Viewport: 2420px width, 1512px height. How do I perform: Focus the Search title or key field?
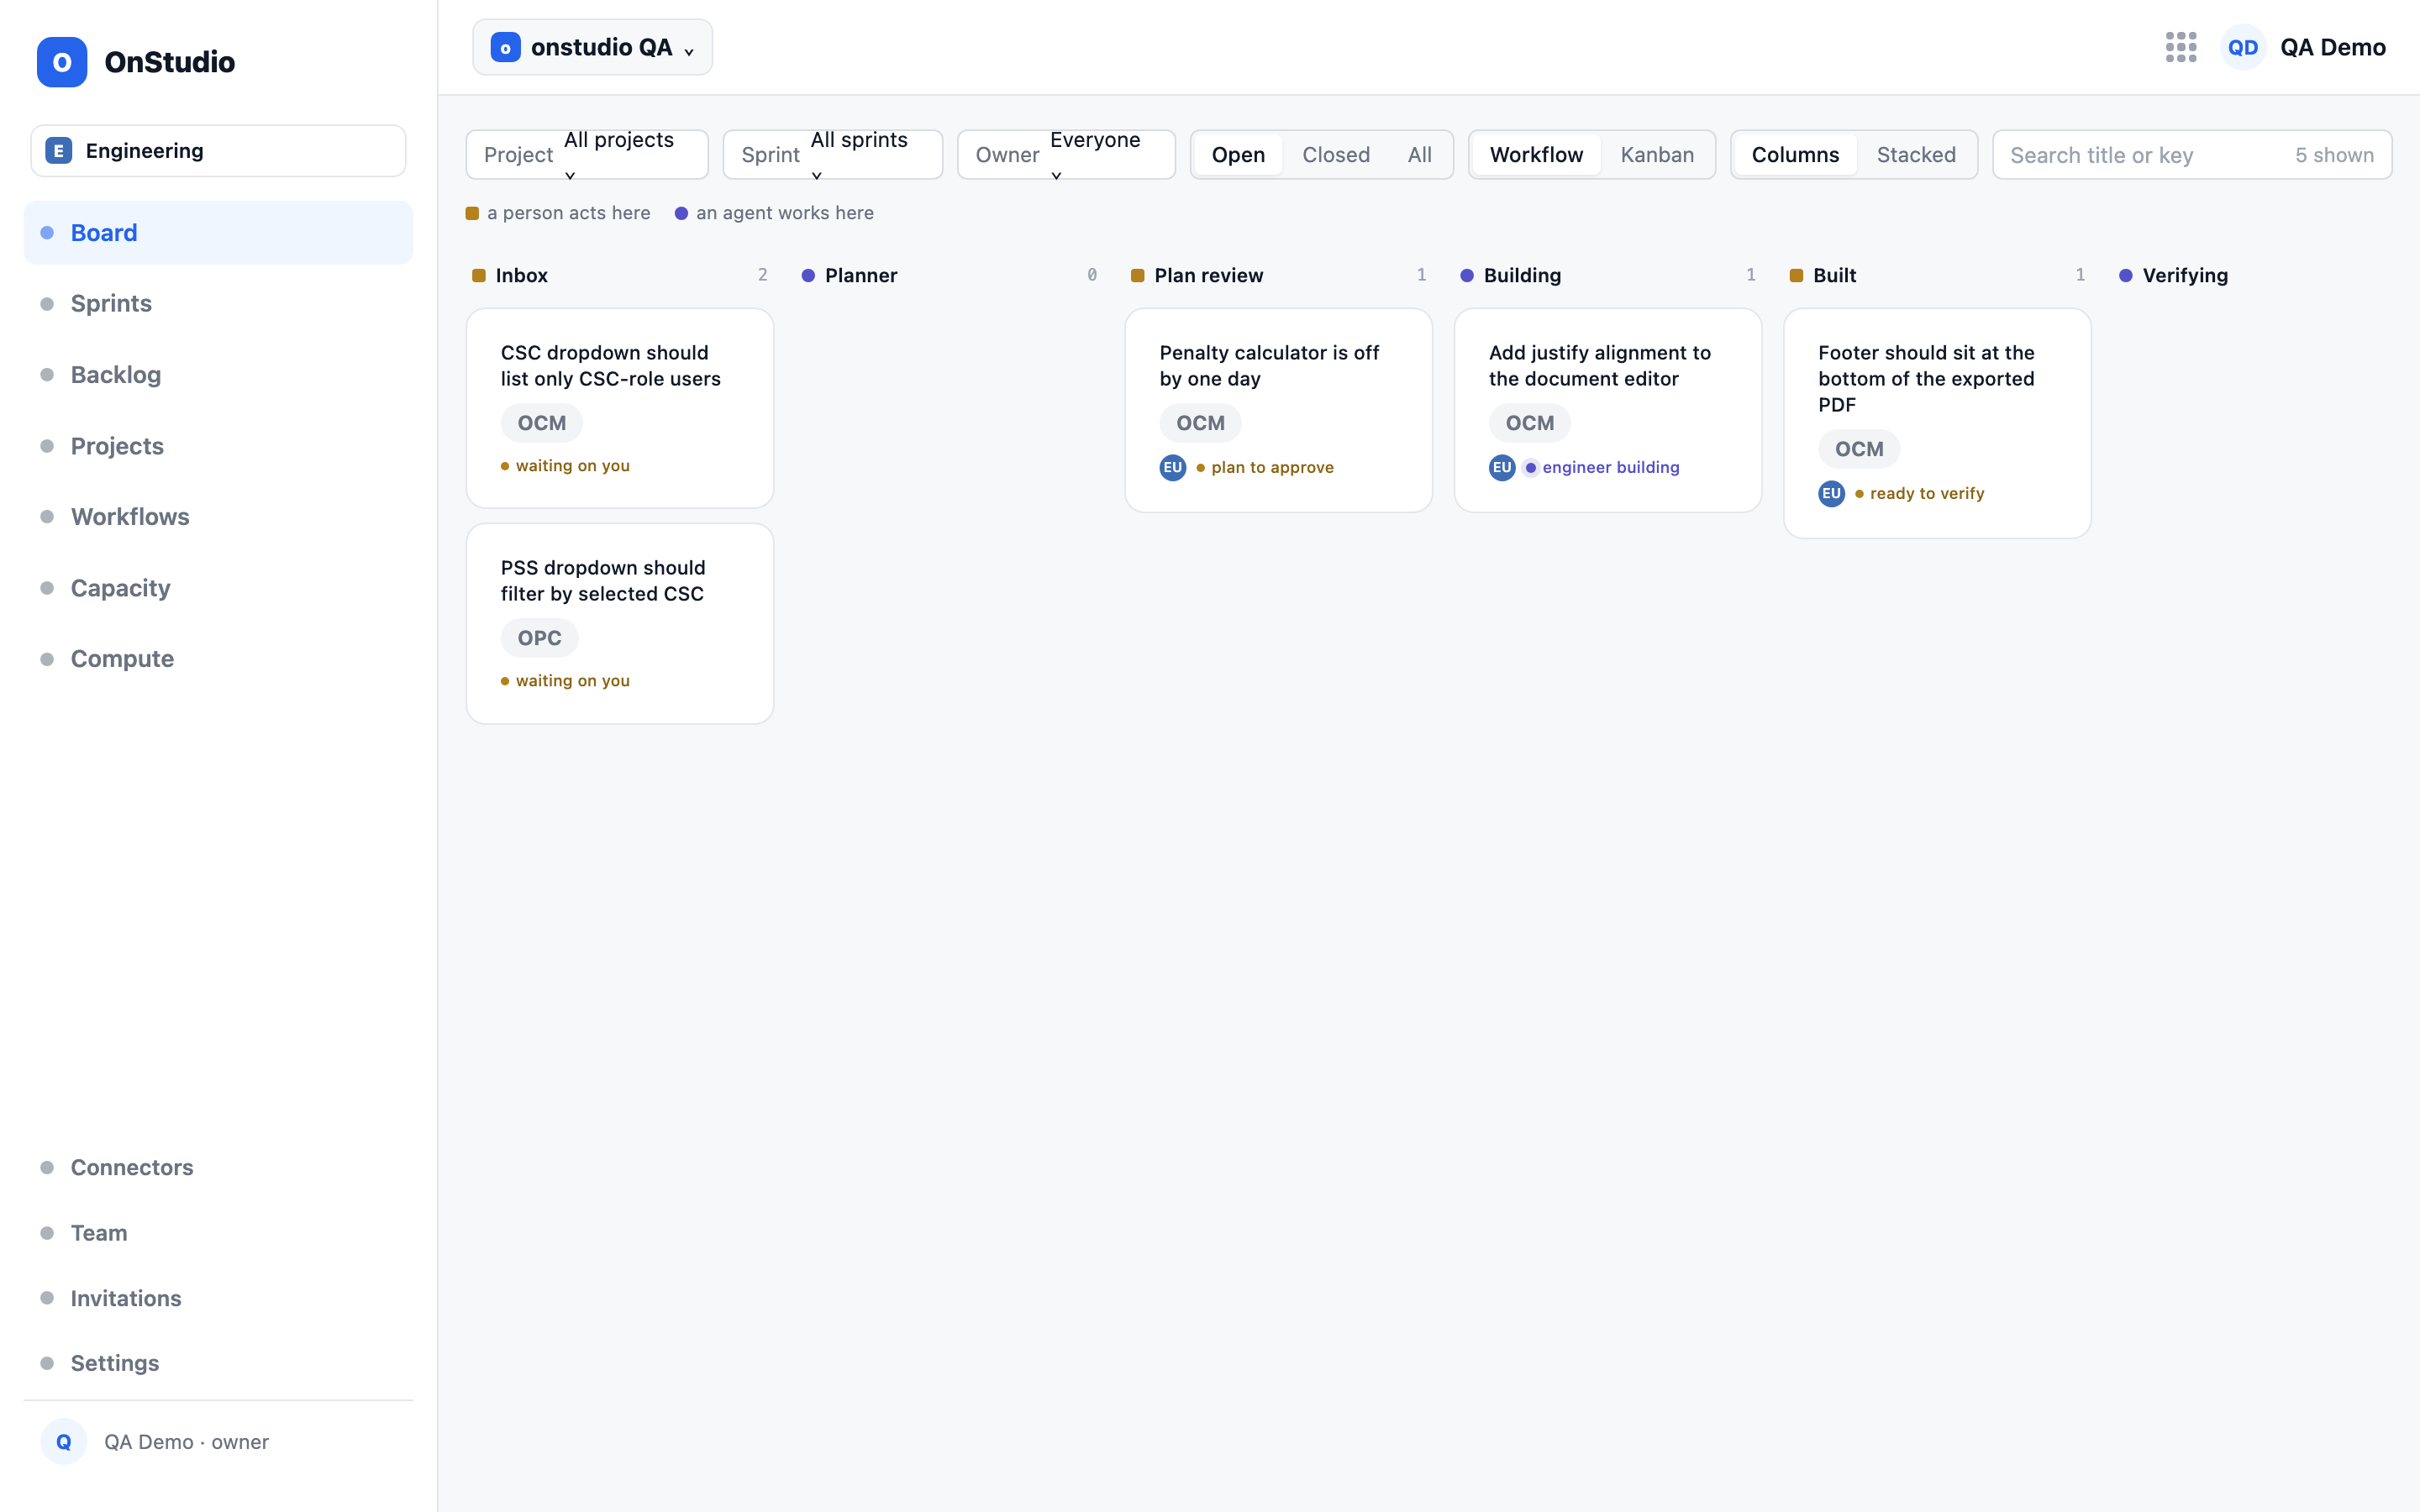click(x=2191, y=155)
